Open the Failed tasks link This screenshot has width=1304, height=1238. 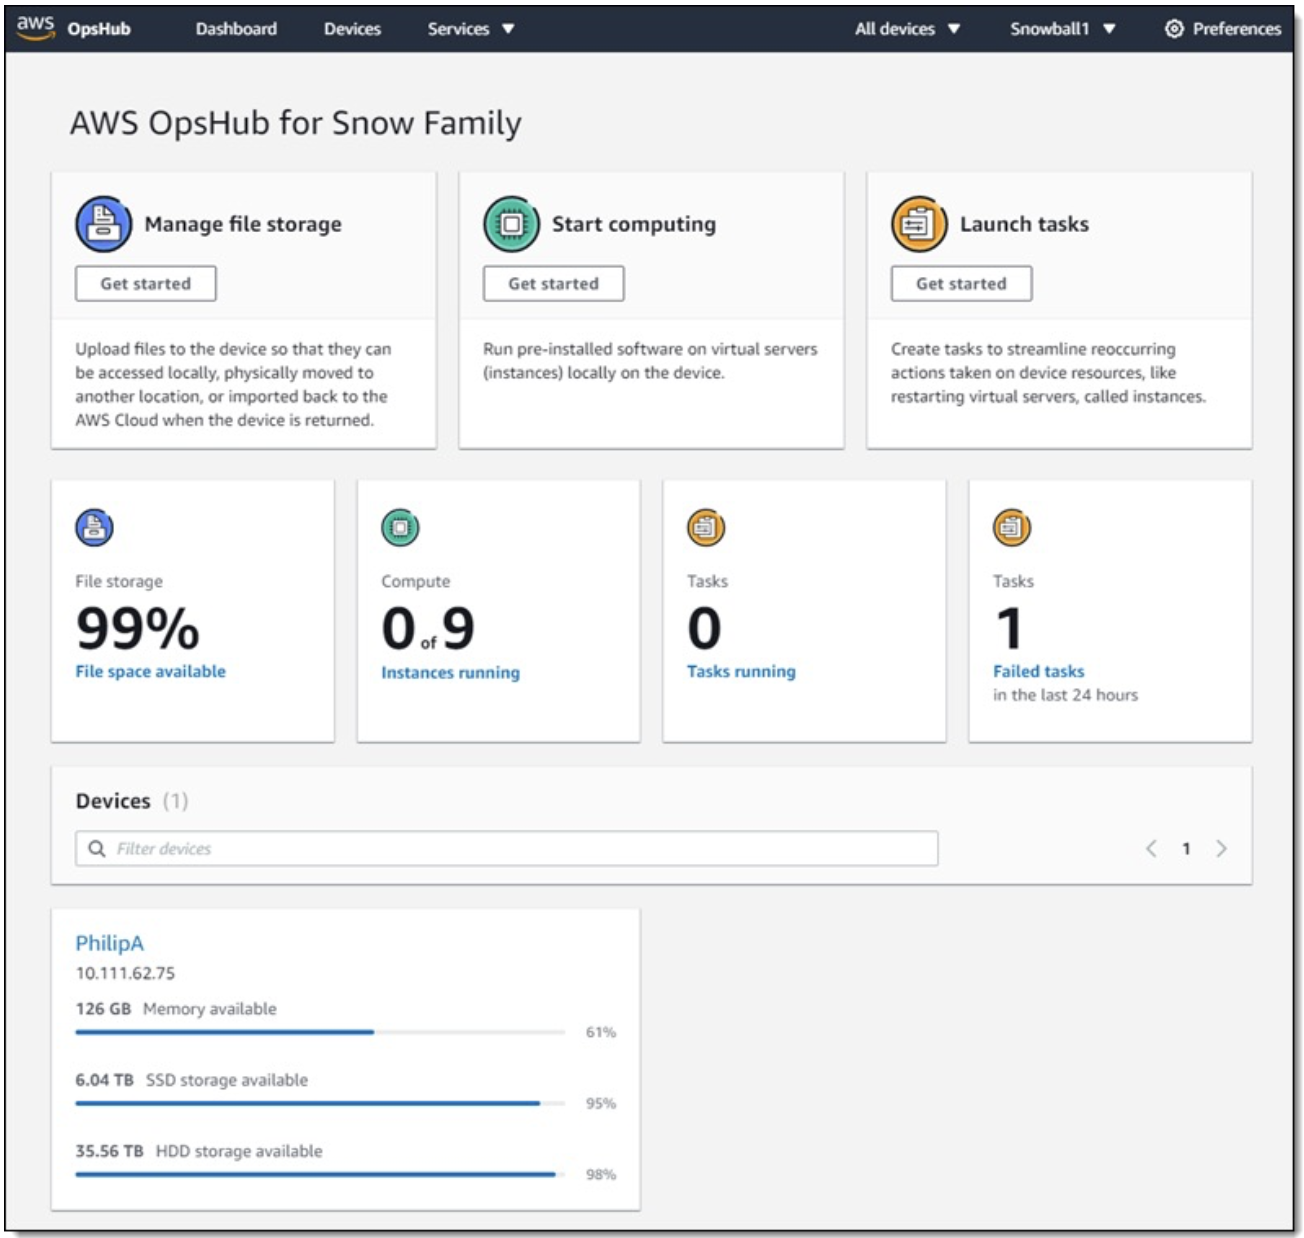(1038, 671)
